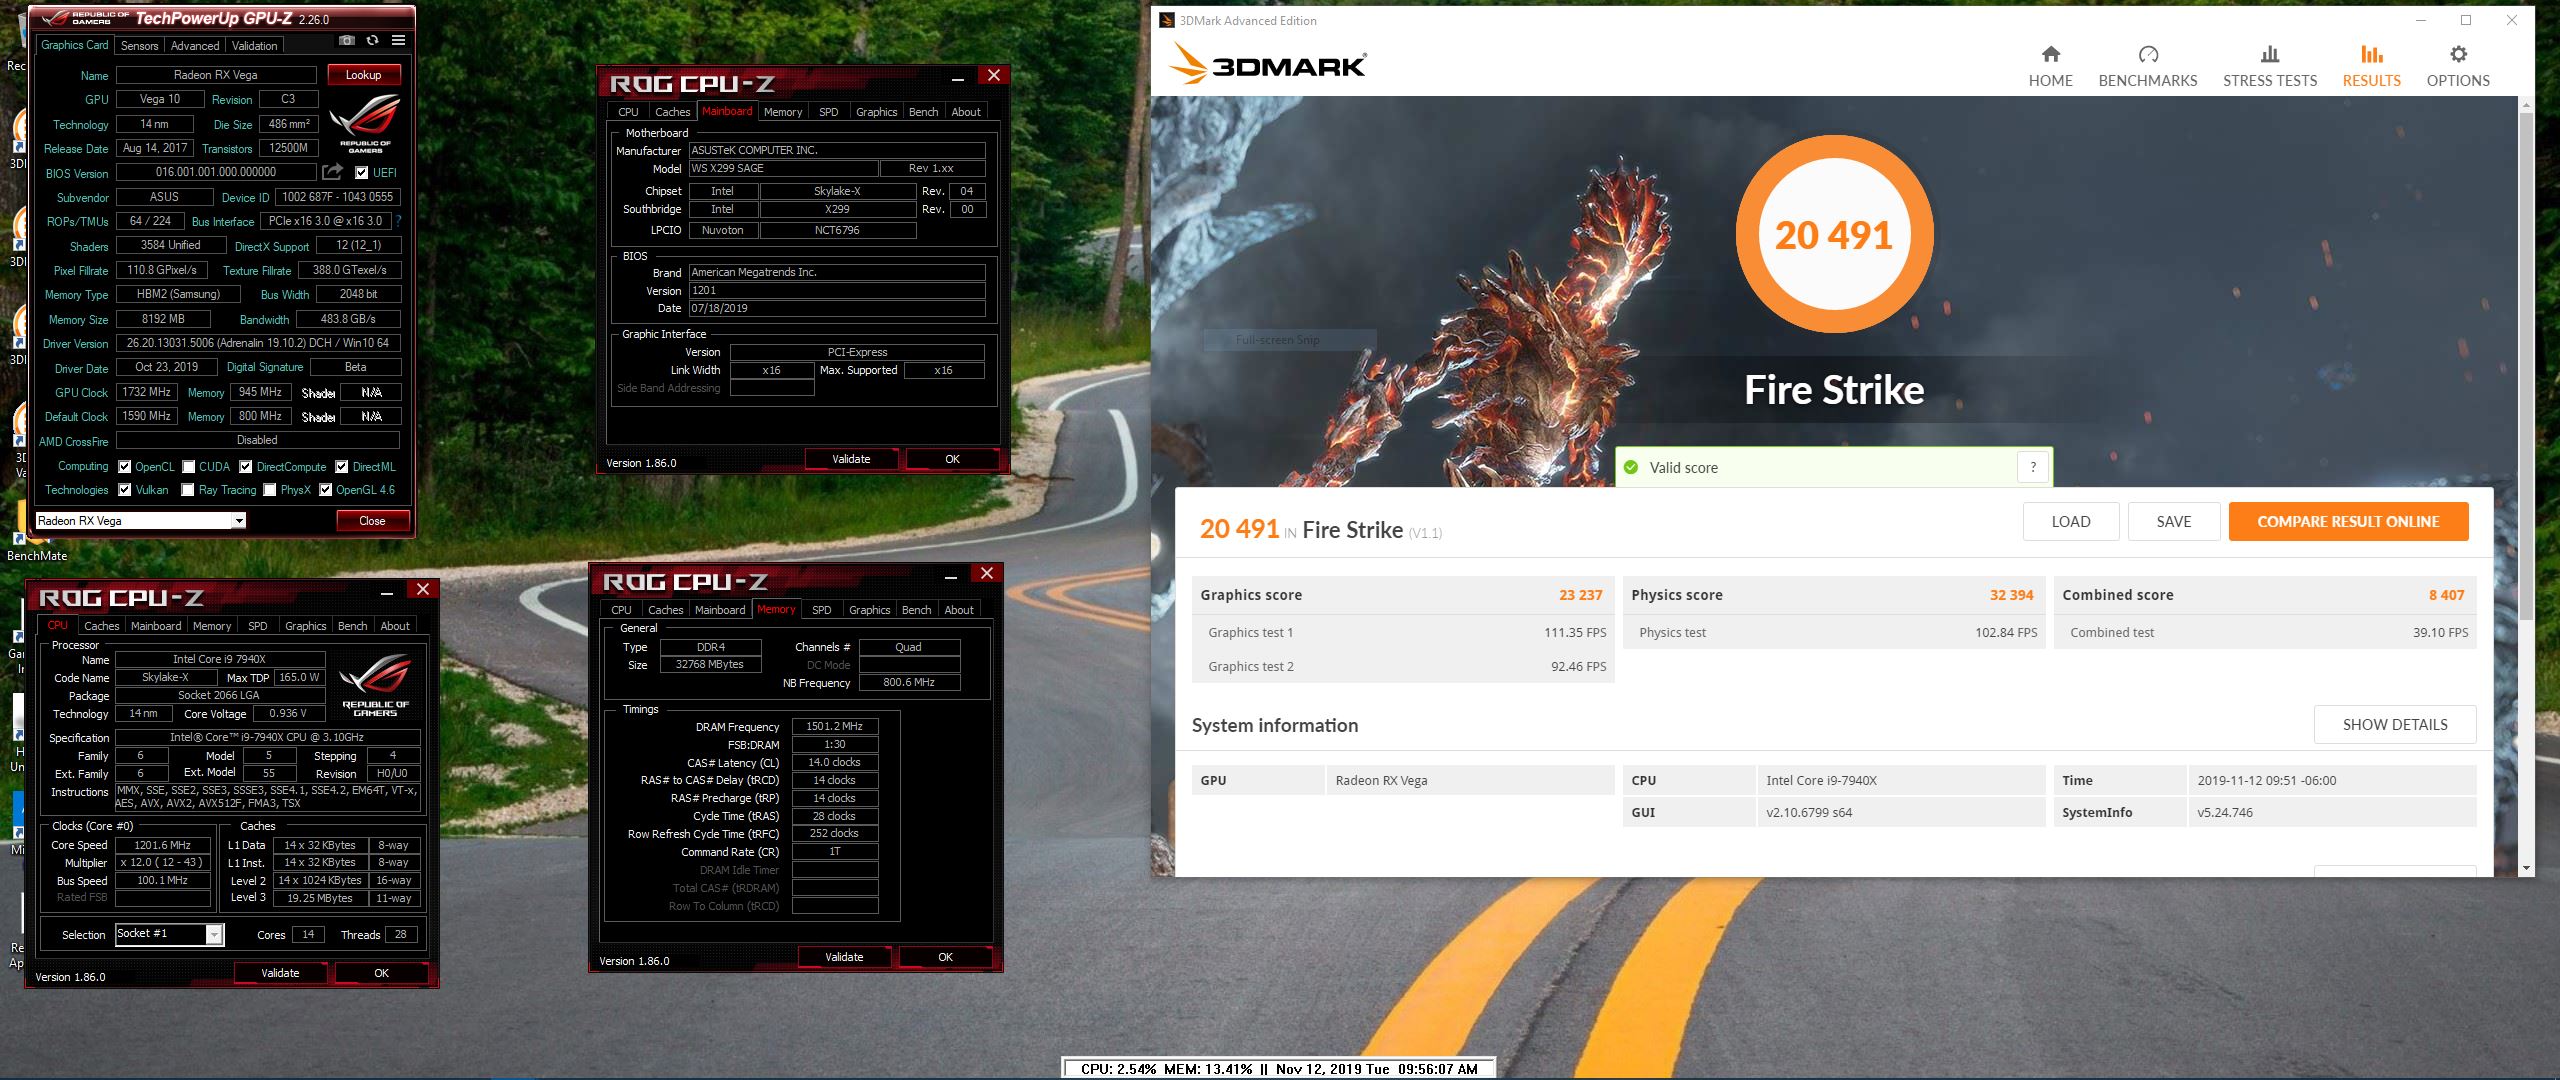The width and height of the screenshot is (2560, 1080).
Task: Open Caches tab in CPU CPU-Z window
Action: pos(102,626)
